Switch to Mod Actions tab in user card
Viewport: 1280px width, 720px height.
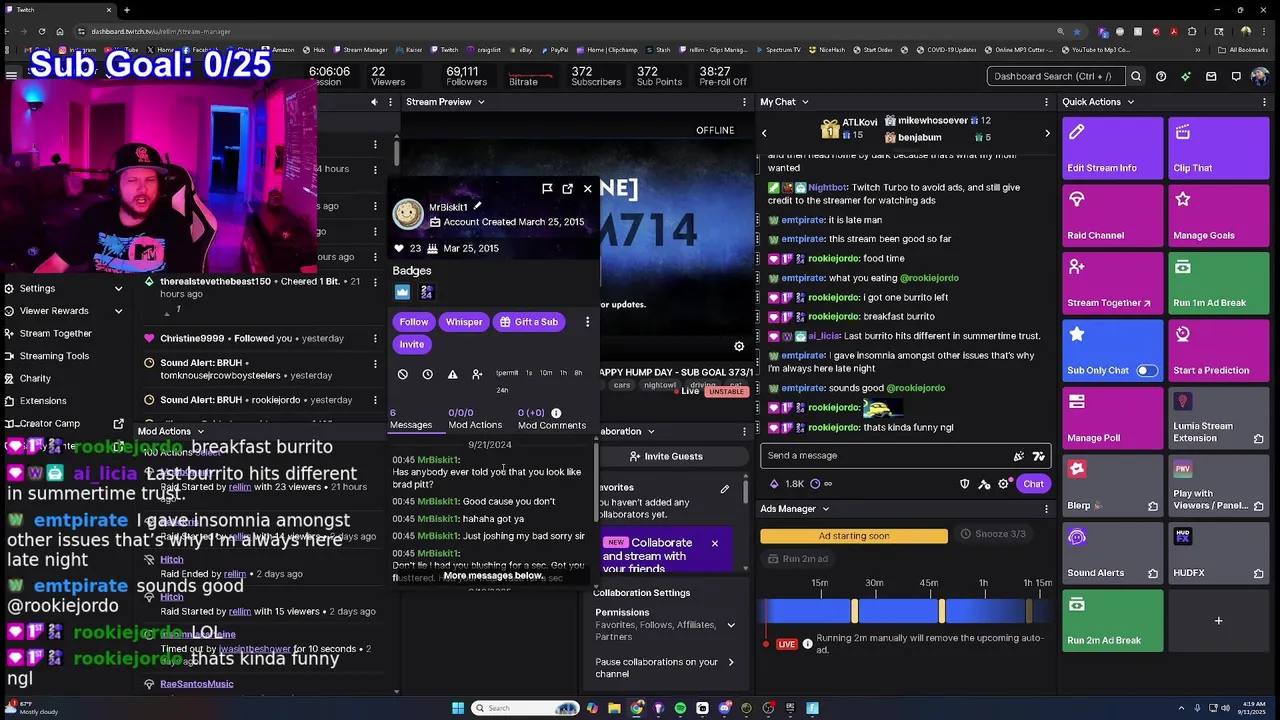tap(475, 419)
